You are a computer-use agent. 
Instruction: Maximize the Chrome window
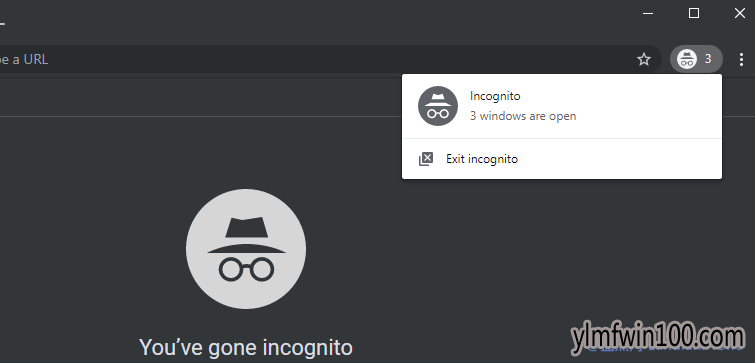694,13
